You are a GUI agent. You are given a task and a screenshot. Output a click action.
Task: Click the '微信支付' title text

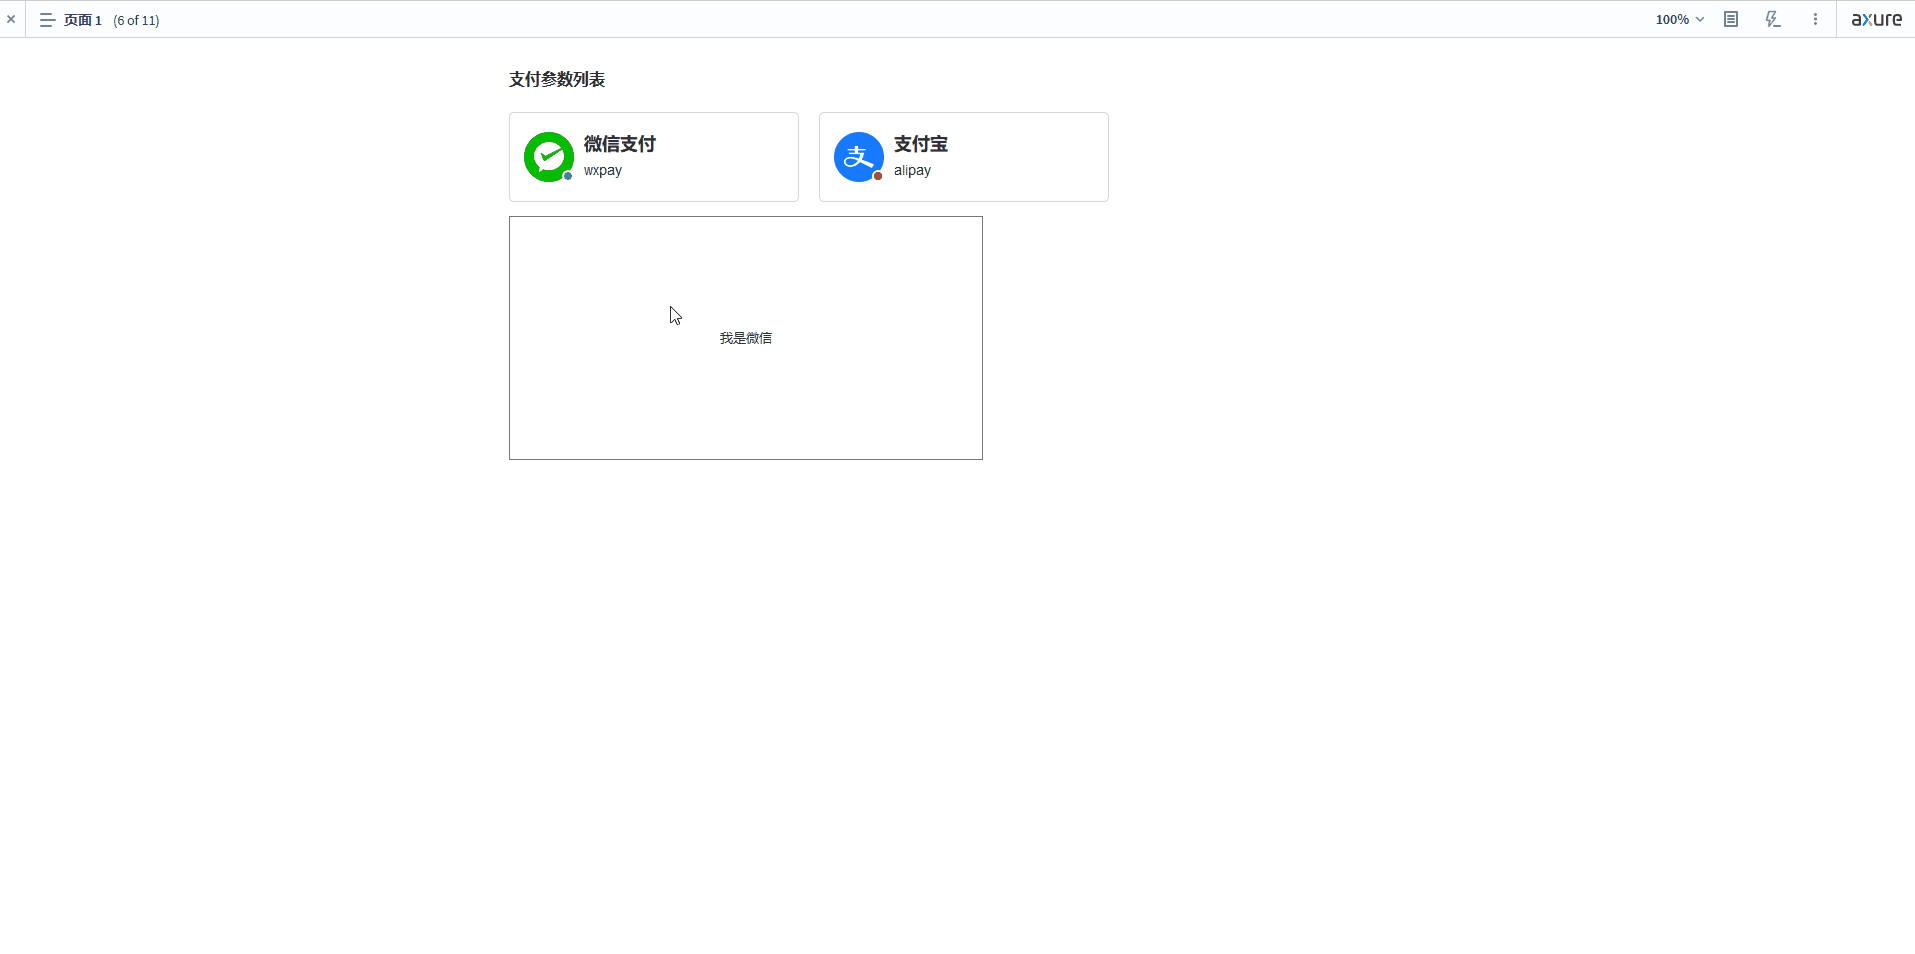click(x=620, y=144)
